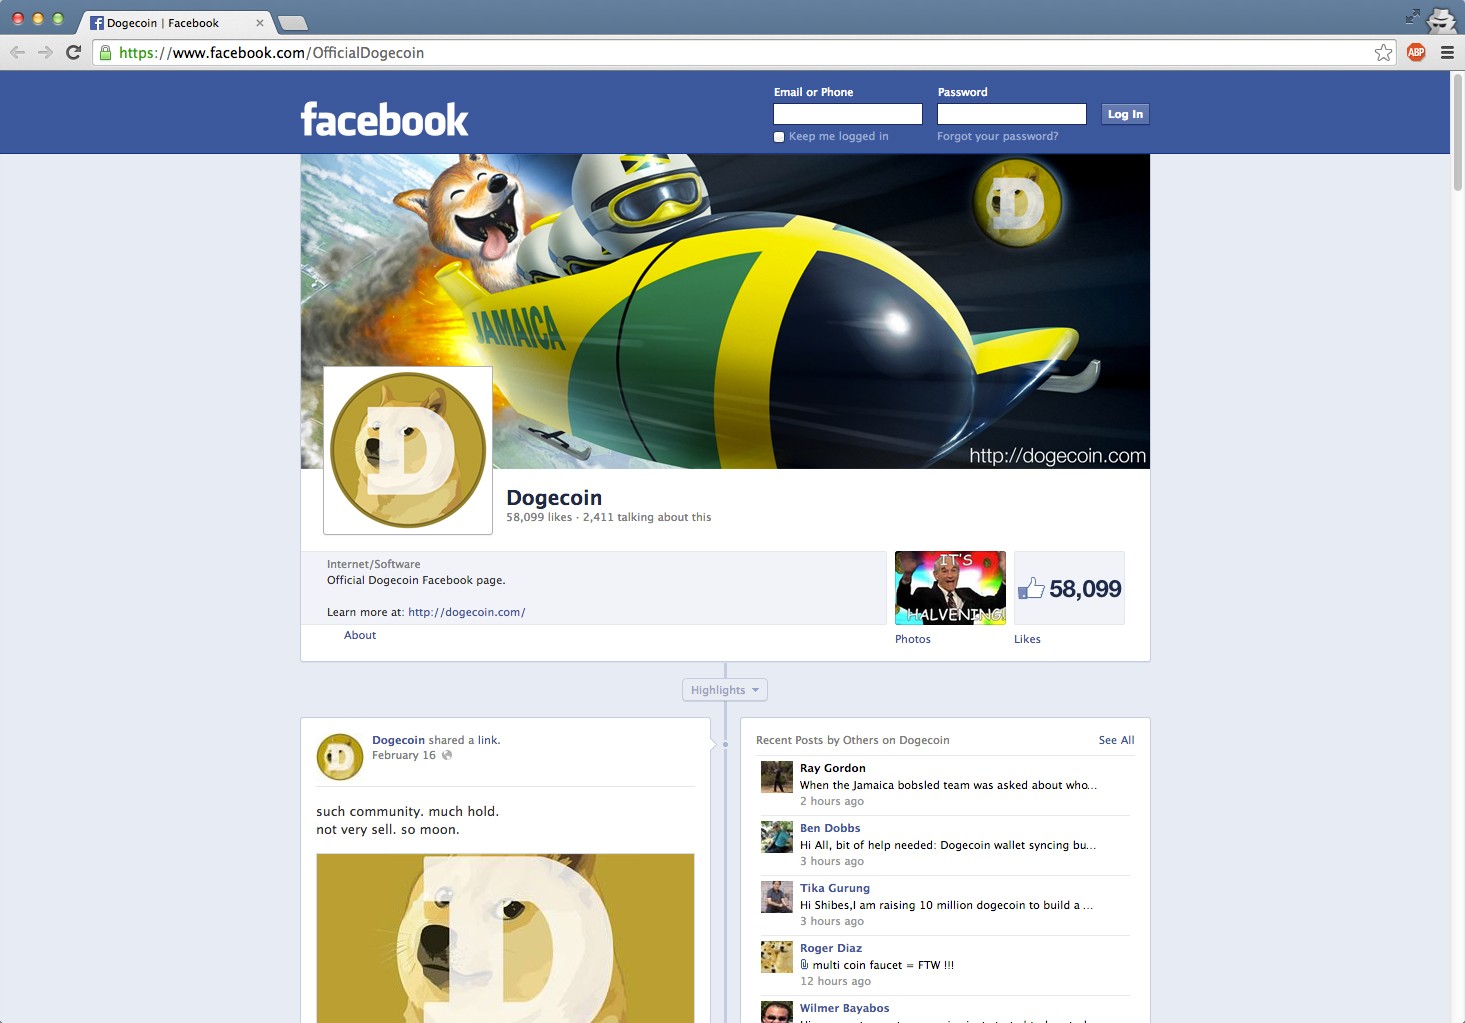
Task: Open the Likes section link
Action: [x=1027, y=639]
